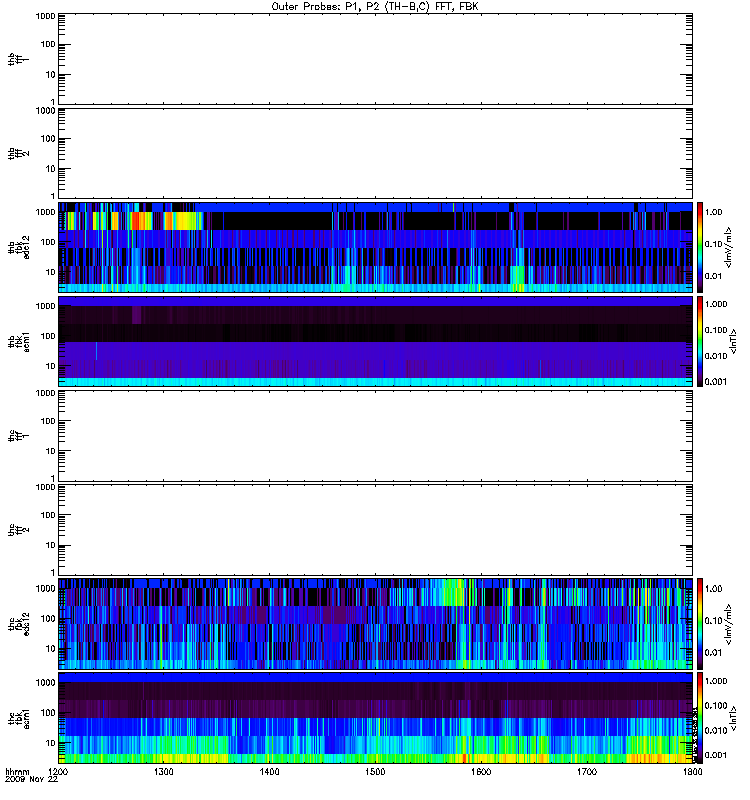Image resolution: width=750 pixels, height=800 pixels.
Task: Click the 1600 time axis label
Action: click(x=481, y=772)
